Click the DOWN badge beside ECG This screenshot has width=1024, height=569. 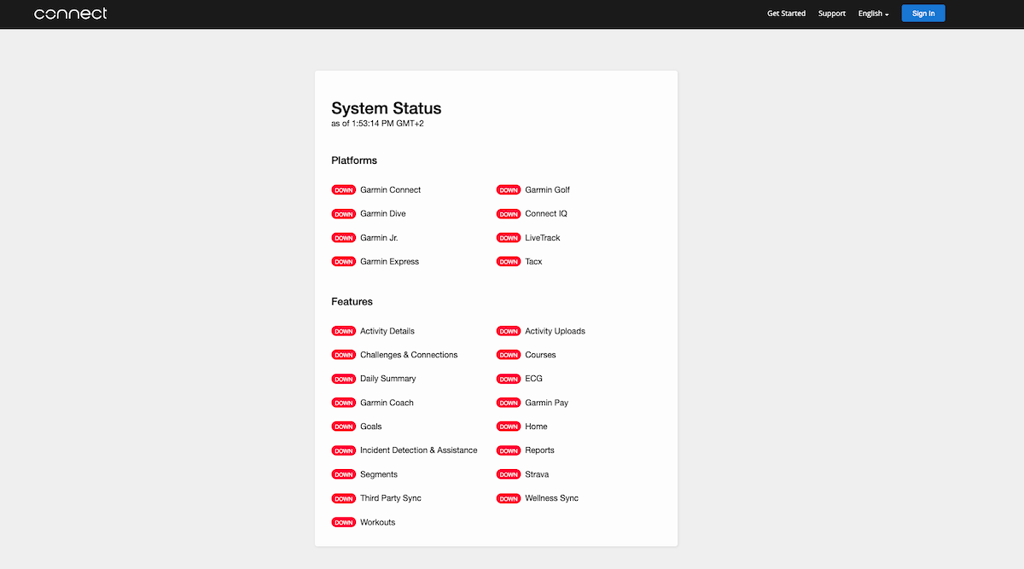[x=508, y=379]
